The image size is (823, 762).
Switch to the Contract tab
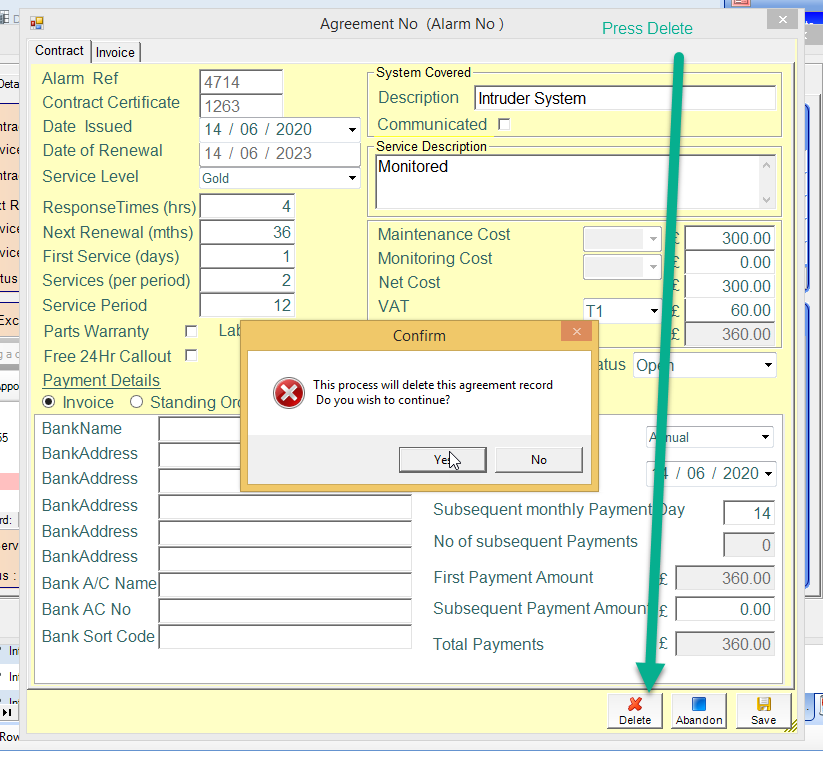coord(59,51)
